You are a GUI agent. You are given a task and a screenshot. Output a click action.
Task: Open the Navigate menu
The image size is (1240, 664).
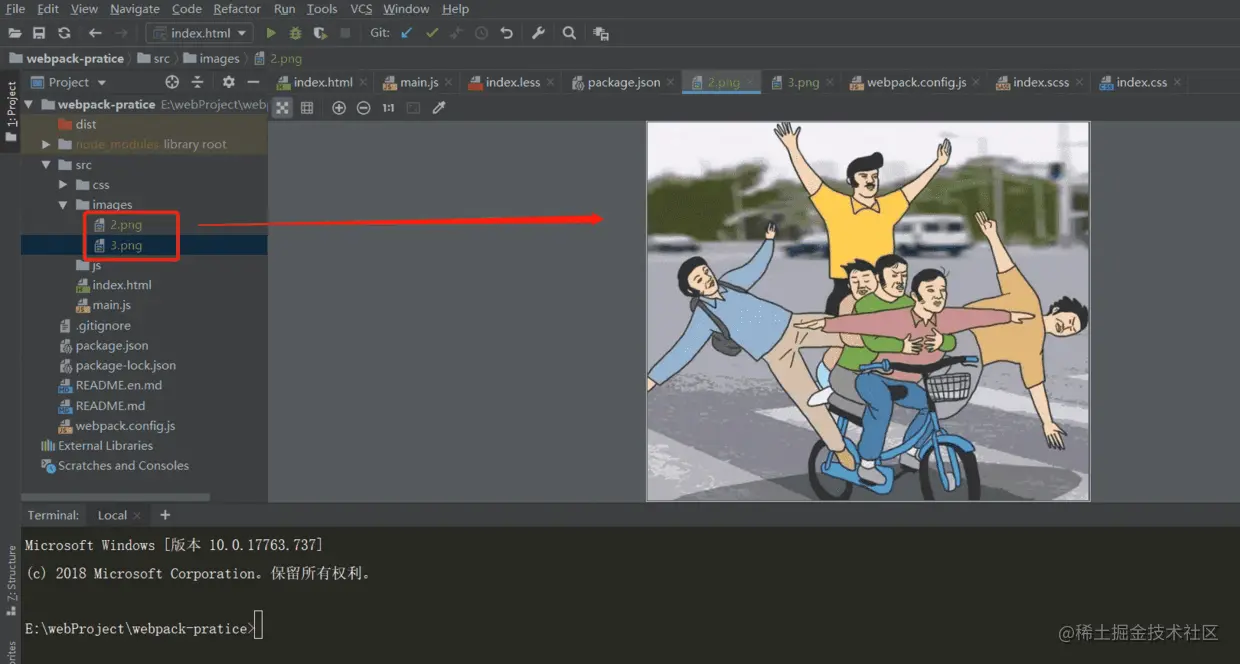[x=134, y=9]
